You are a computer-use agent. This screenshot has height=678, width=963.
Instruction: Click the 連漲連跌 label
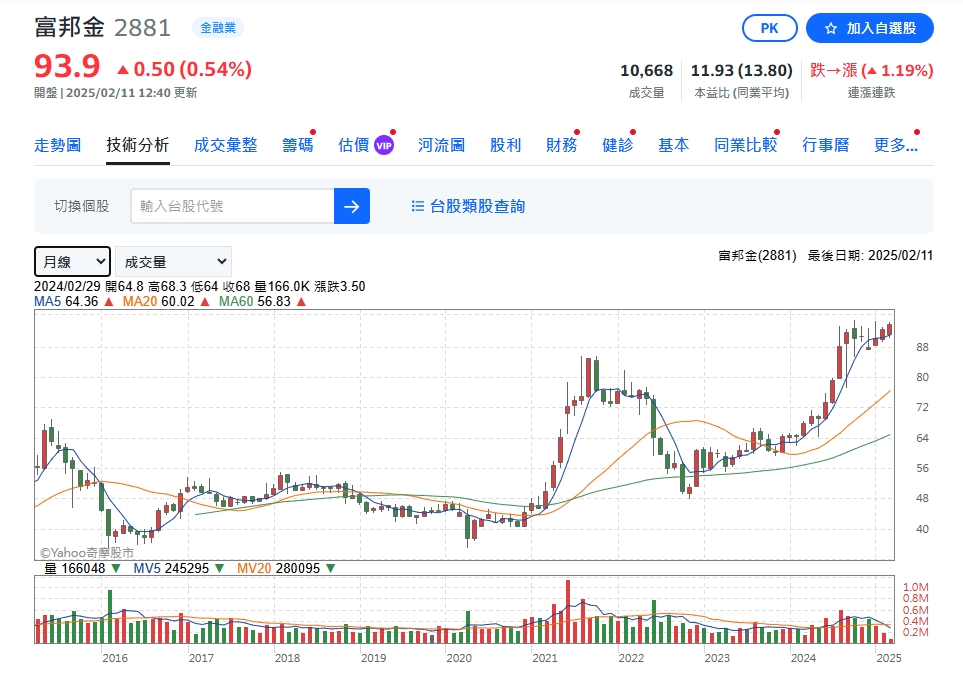(871, 93)
